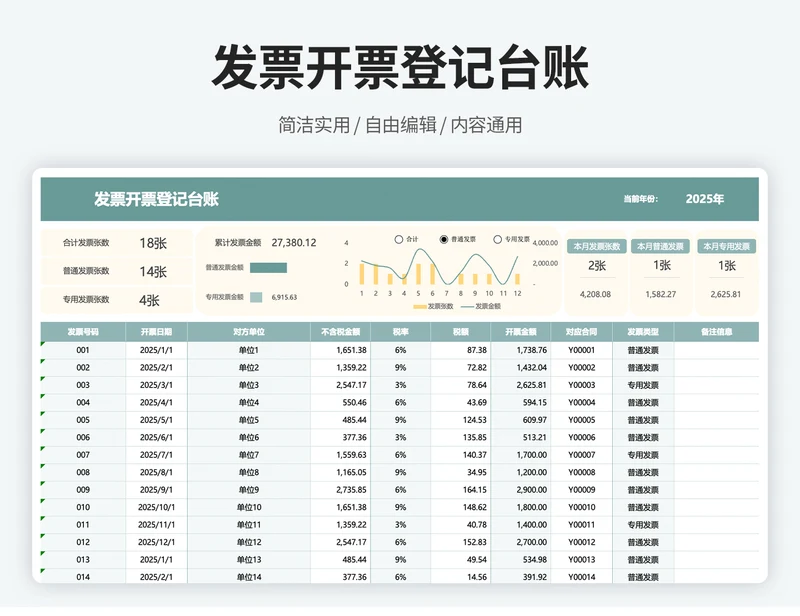Click the remarks cell in row 005
Image resolution: width=800 pixels, height=616 pixels.
point(716,420)
